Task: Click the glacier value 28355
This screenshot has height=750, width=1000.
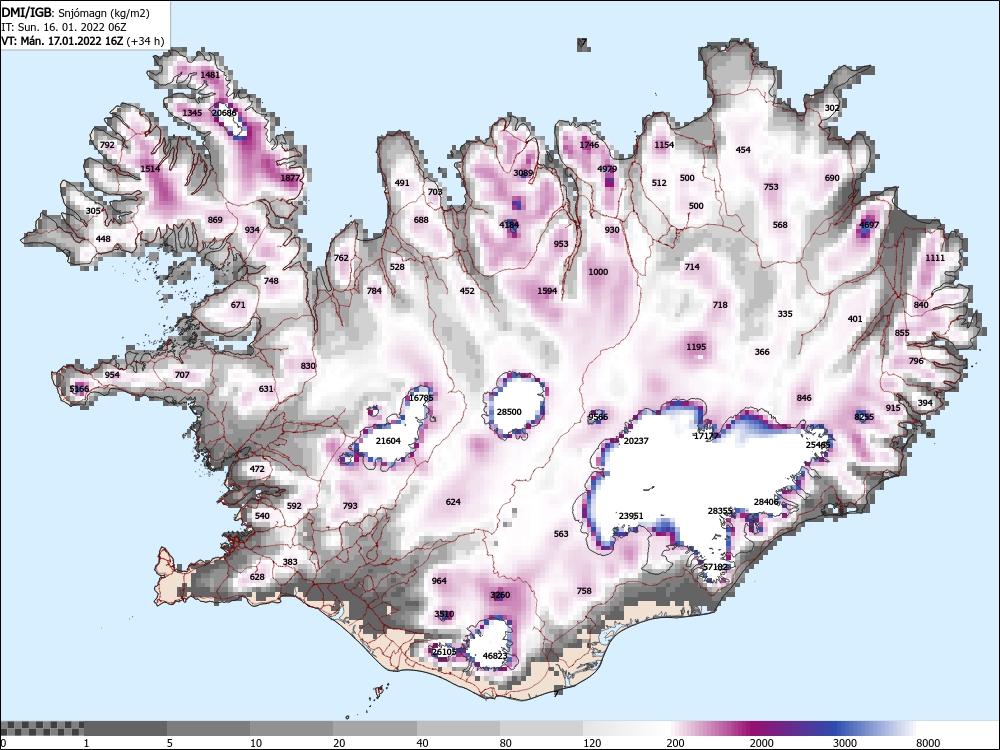Action: click(720, 511)
